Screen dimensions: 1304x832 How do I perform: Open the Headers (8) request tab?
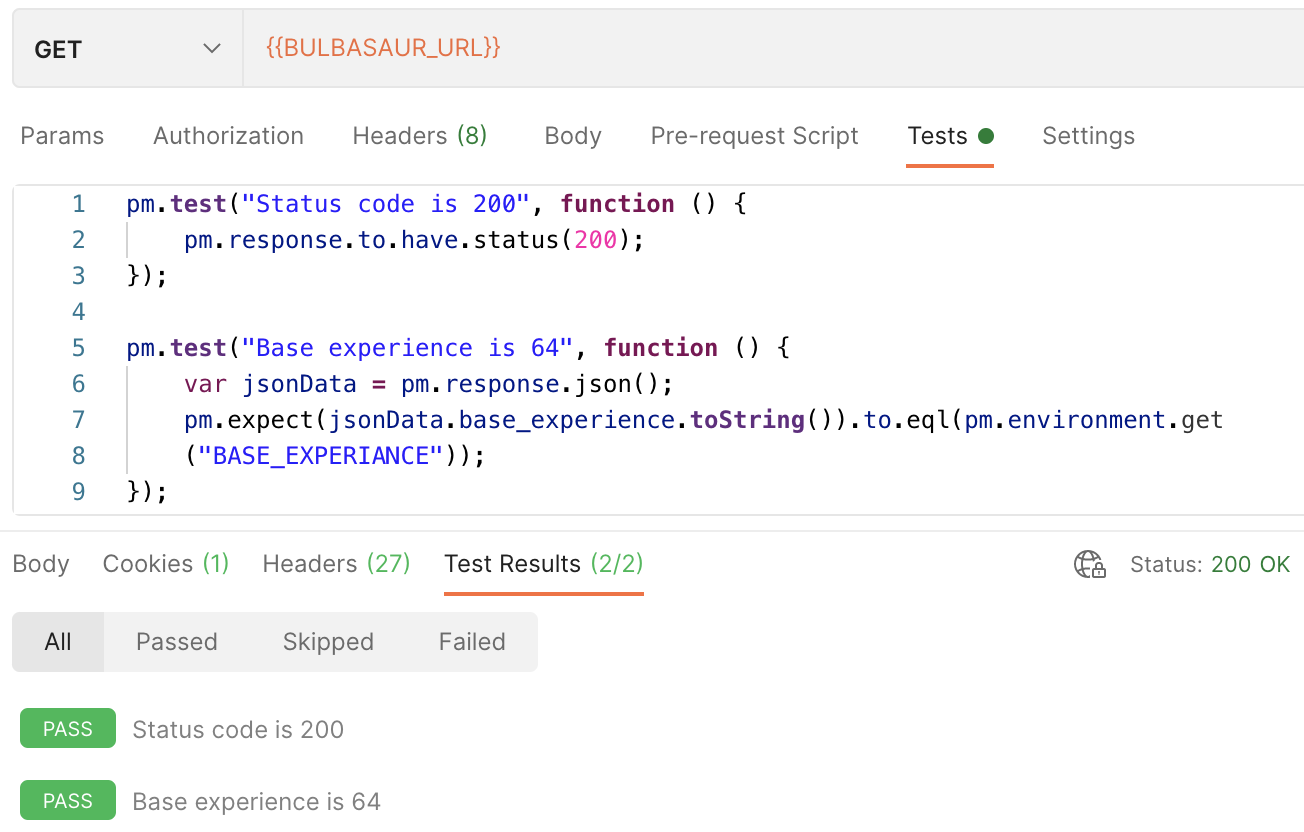[x=419, y=135]
